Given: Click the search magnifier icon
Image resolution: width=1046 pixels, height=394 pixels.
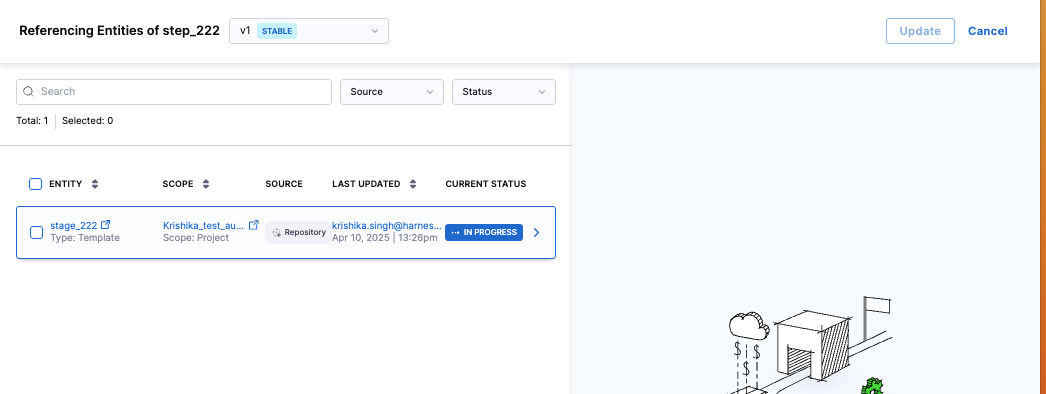Looking at the screenshot, I should 29,91.
